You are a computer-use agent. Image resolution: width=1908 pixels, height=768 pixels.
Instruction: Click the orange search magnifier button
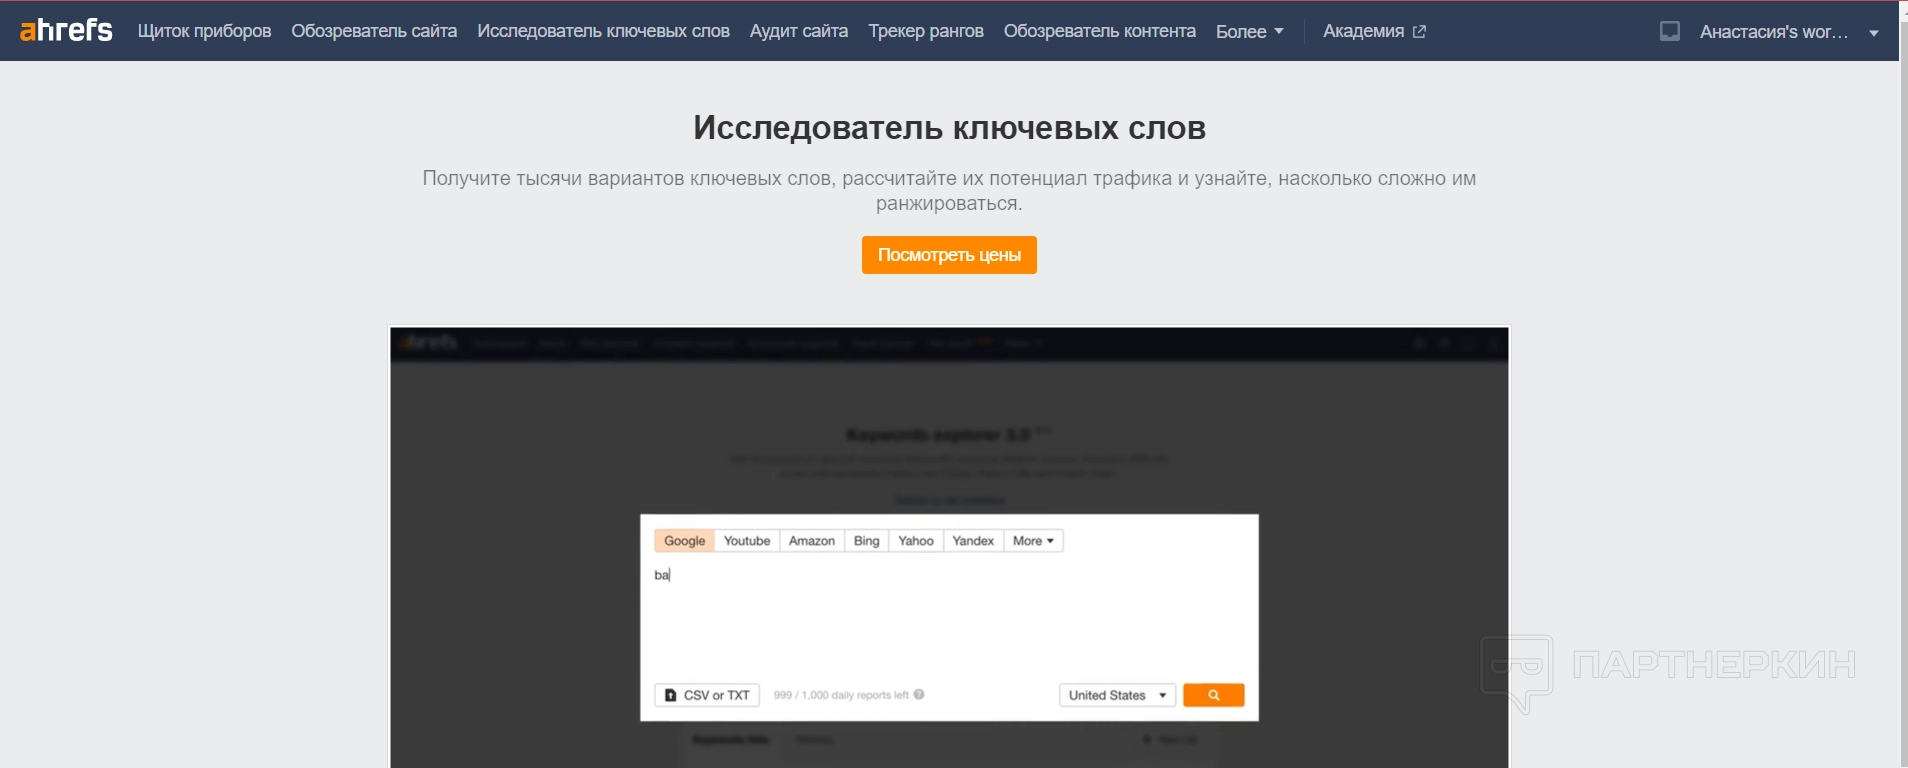[x=1213, y=695]
